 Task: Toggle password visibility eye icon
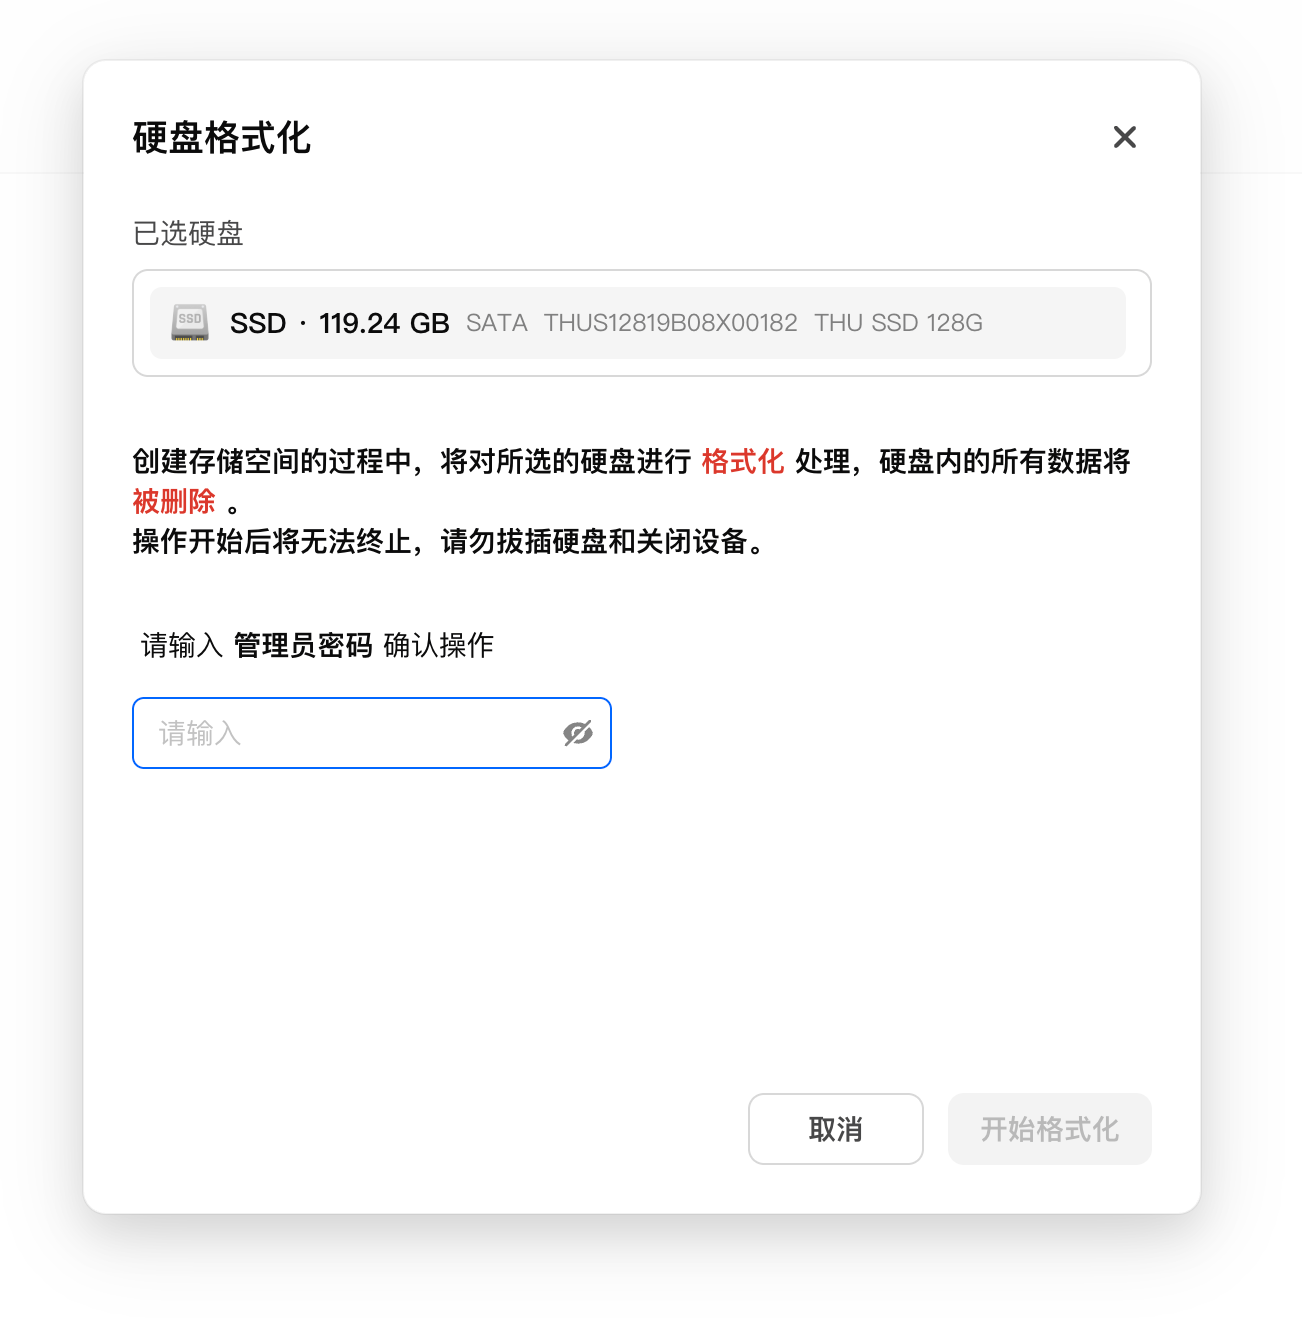tap(578, 733)
